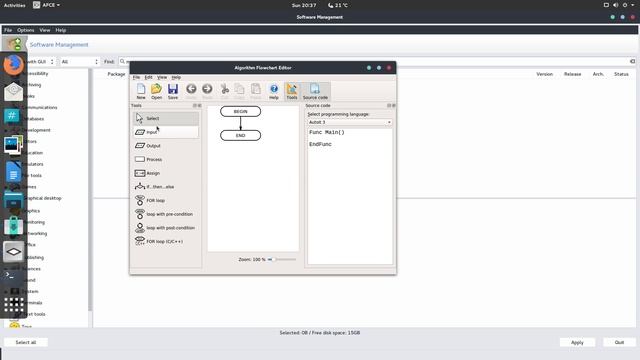Pick the Input block tool
This screenshot has height=360, width=640.
click(166, 132)
